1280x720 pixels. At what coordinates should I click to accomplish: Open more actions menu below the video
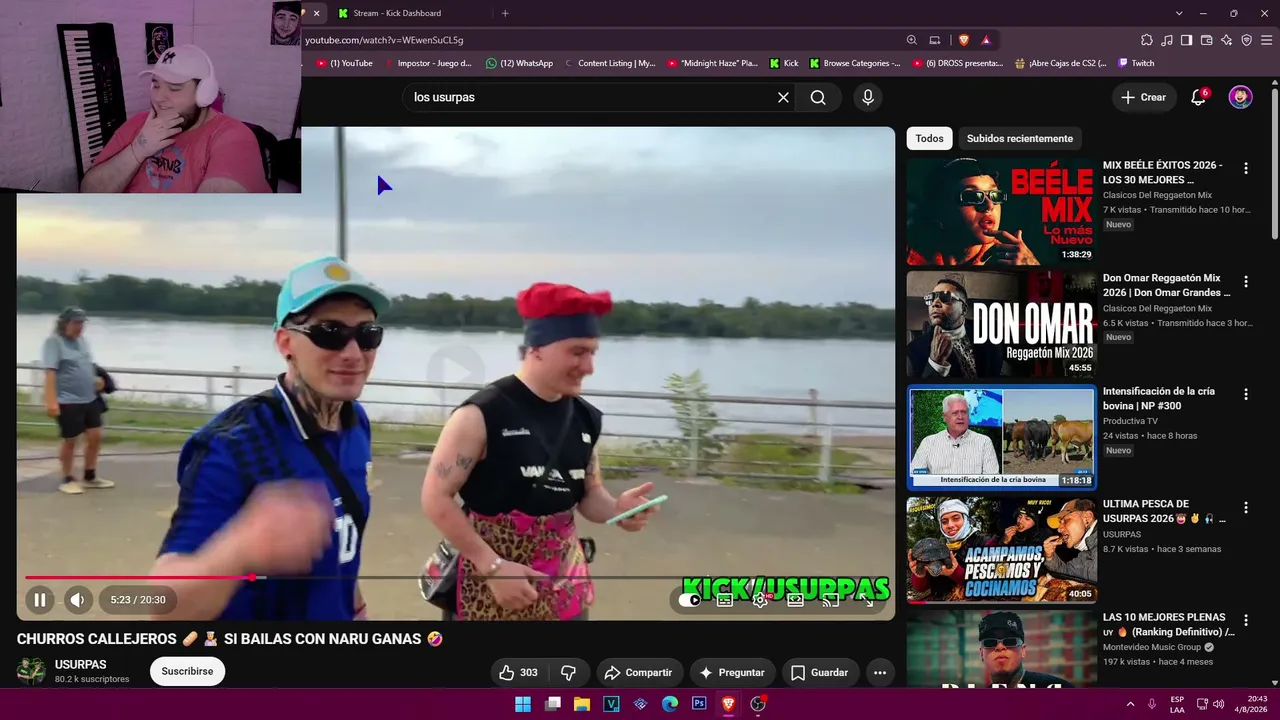[880, 672]
